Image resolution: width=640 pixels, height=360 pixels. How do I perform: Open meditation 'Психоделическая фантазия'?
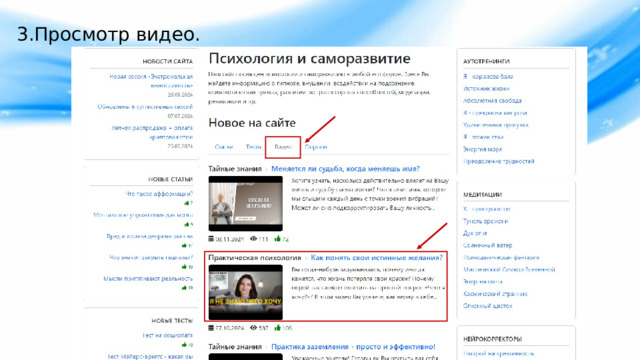501,258
